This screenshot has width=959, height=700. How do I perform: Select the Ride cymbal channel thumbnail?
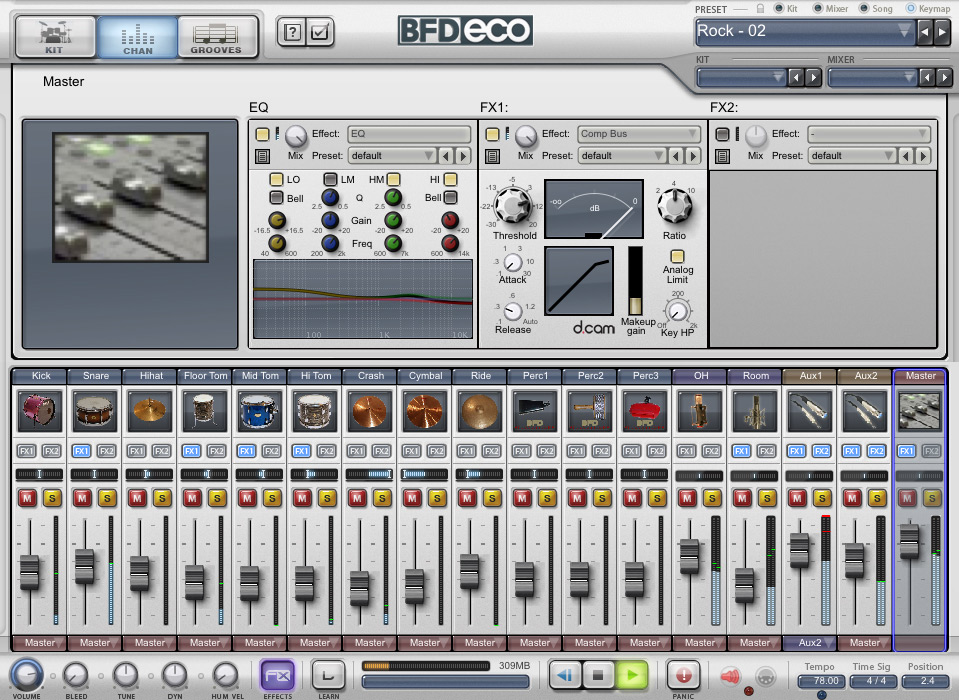click(480, 410)
